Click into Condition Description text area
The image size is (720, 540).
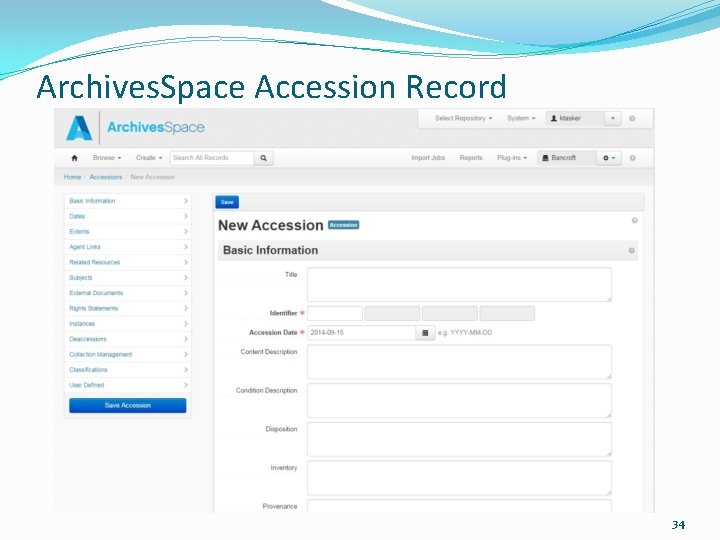point(459,400)
